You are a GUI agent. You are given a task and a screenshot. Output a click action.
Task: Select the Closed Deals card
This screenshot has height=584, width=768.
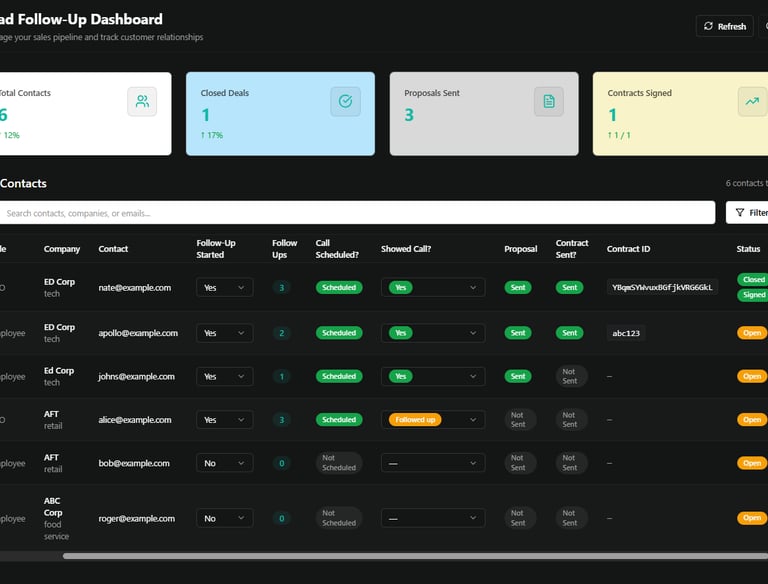[x=280, y=114]
